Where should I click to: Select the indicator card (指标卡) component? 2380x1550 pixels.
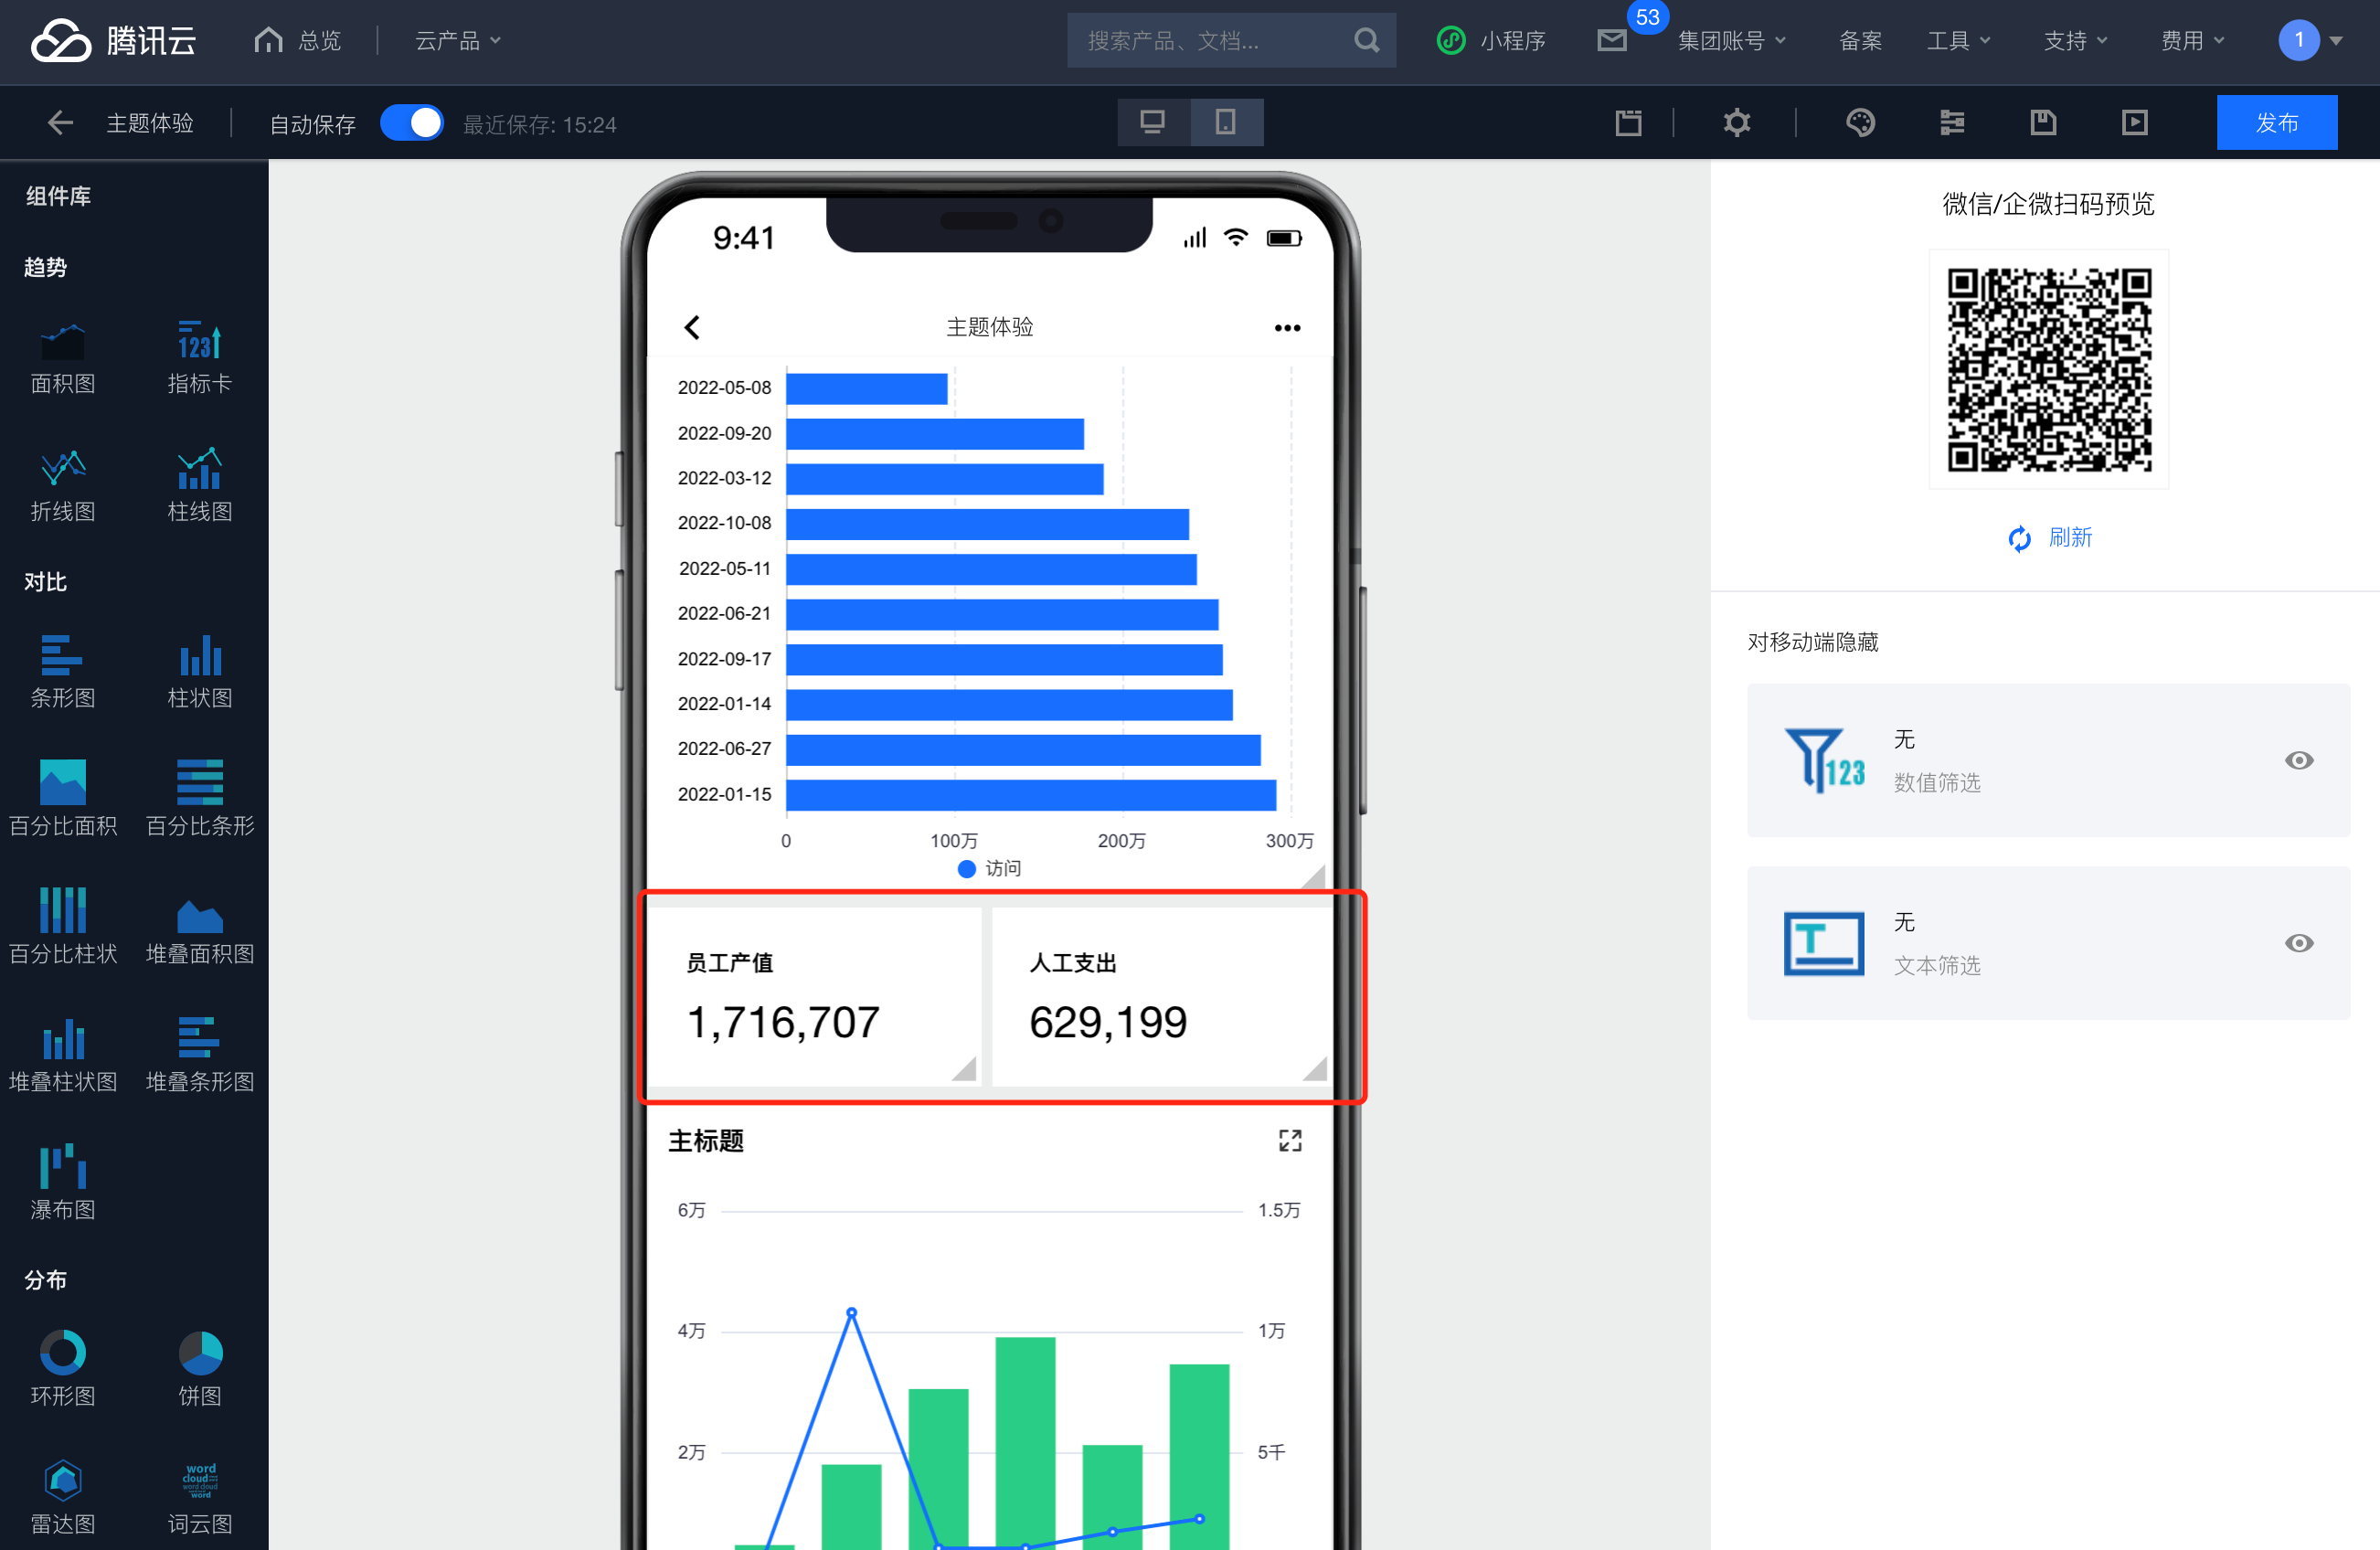tap(199, 356)
